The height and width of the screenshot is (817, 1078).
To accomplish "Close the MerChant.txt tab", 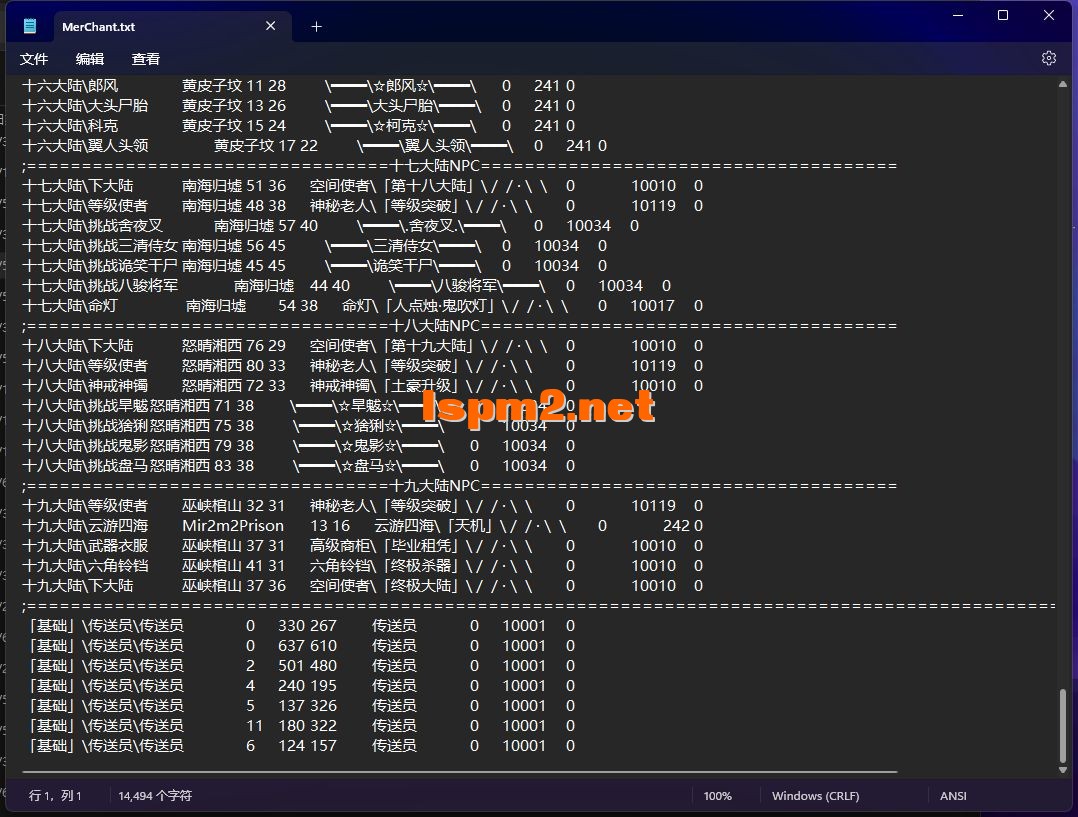I will coord(271,26).
